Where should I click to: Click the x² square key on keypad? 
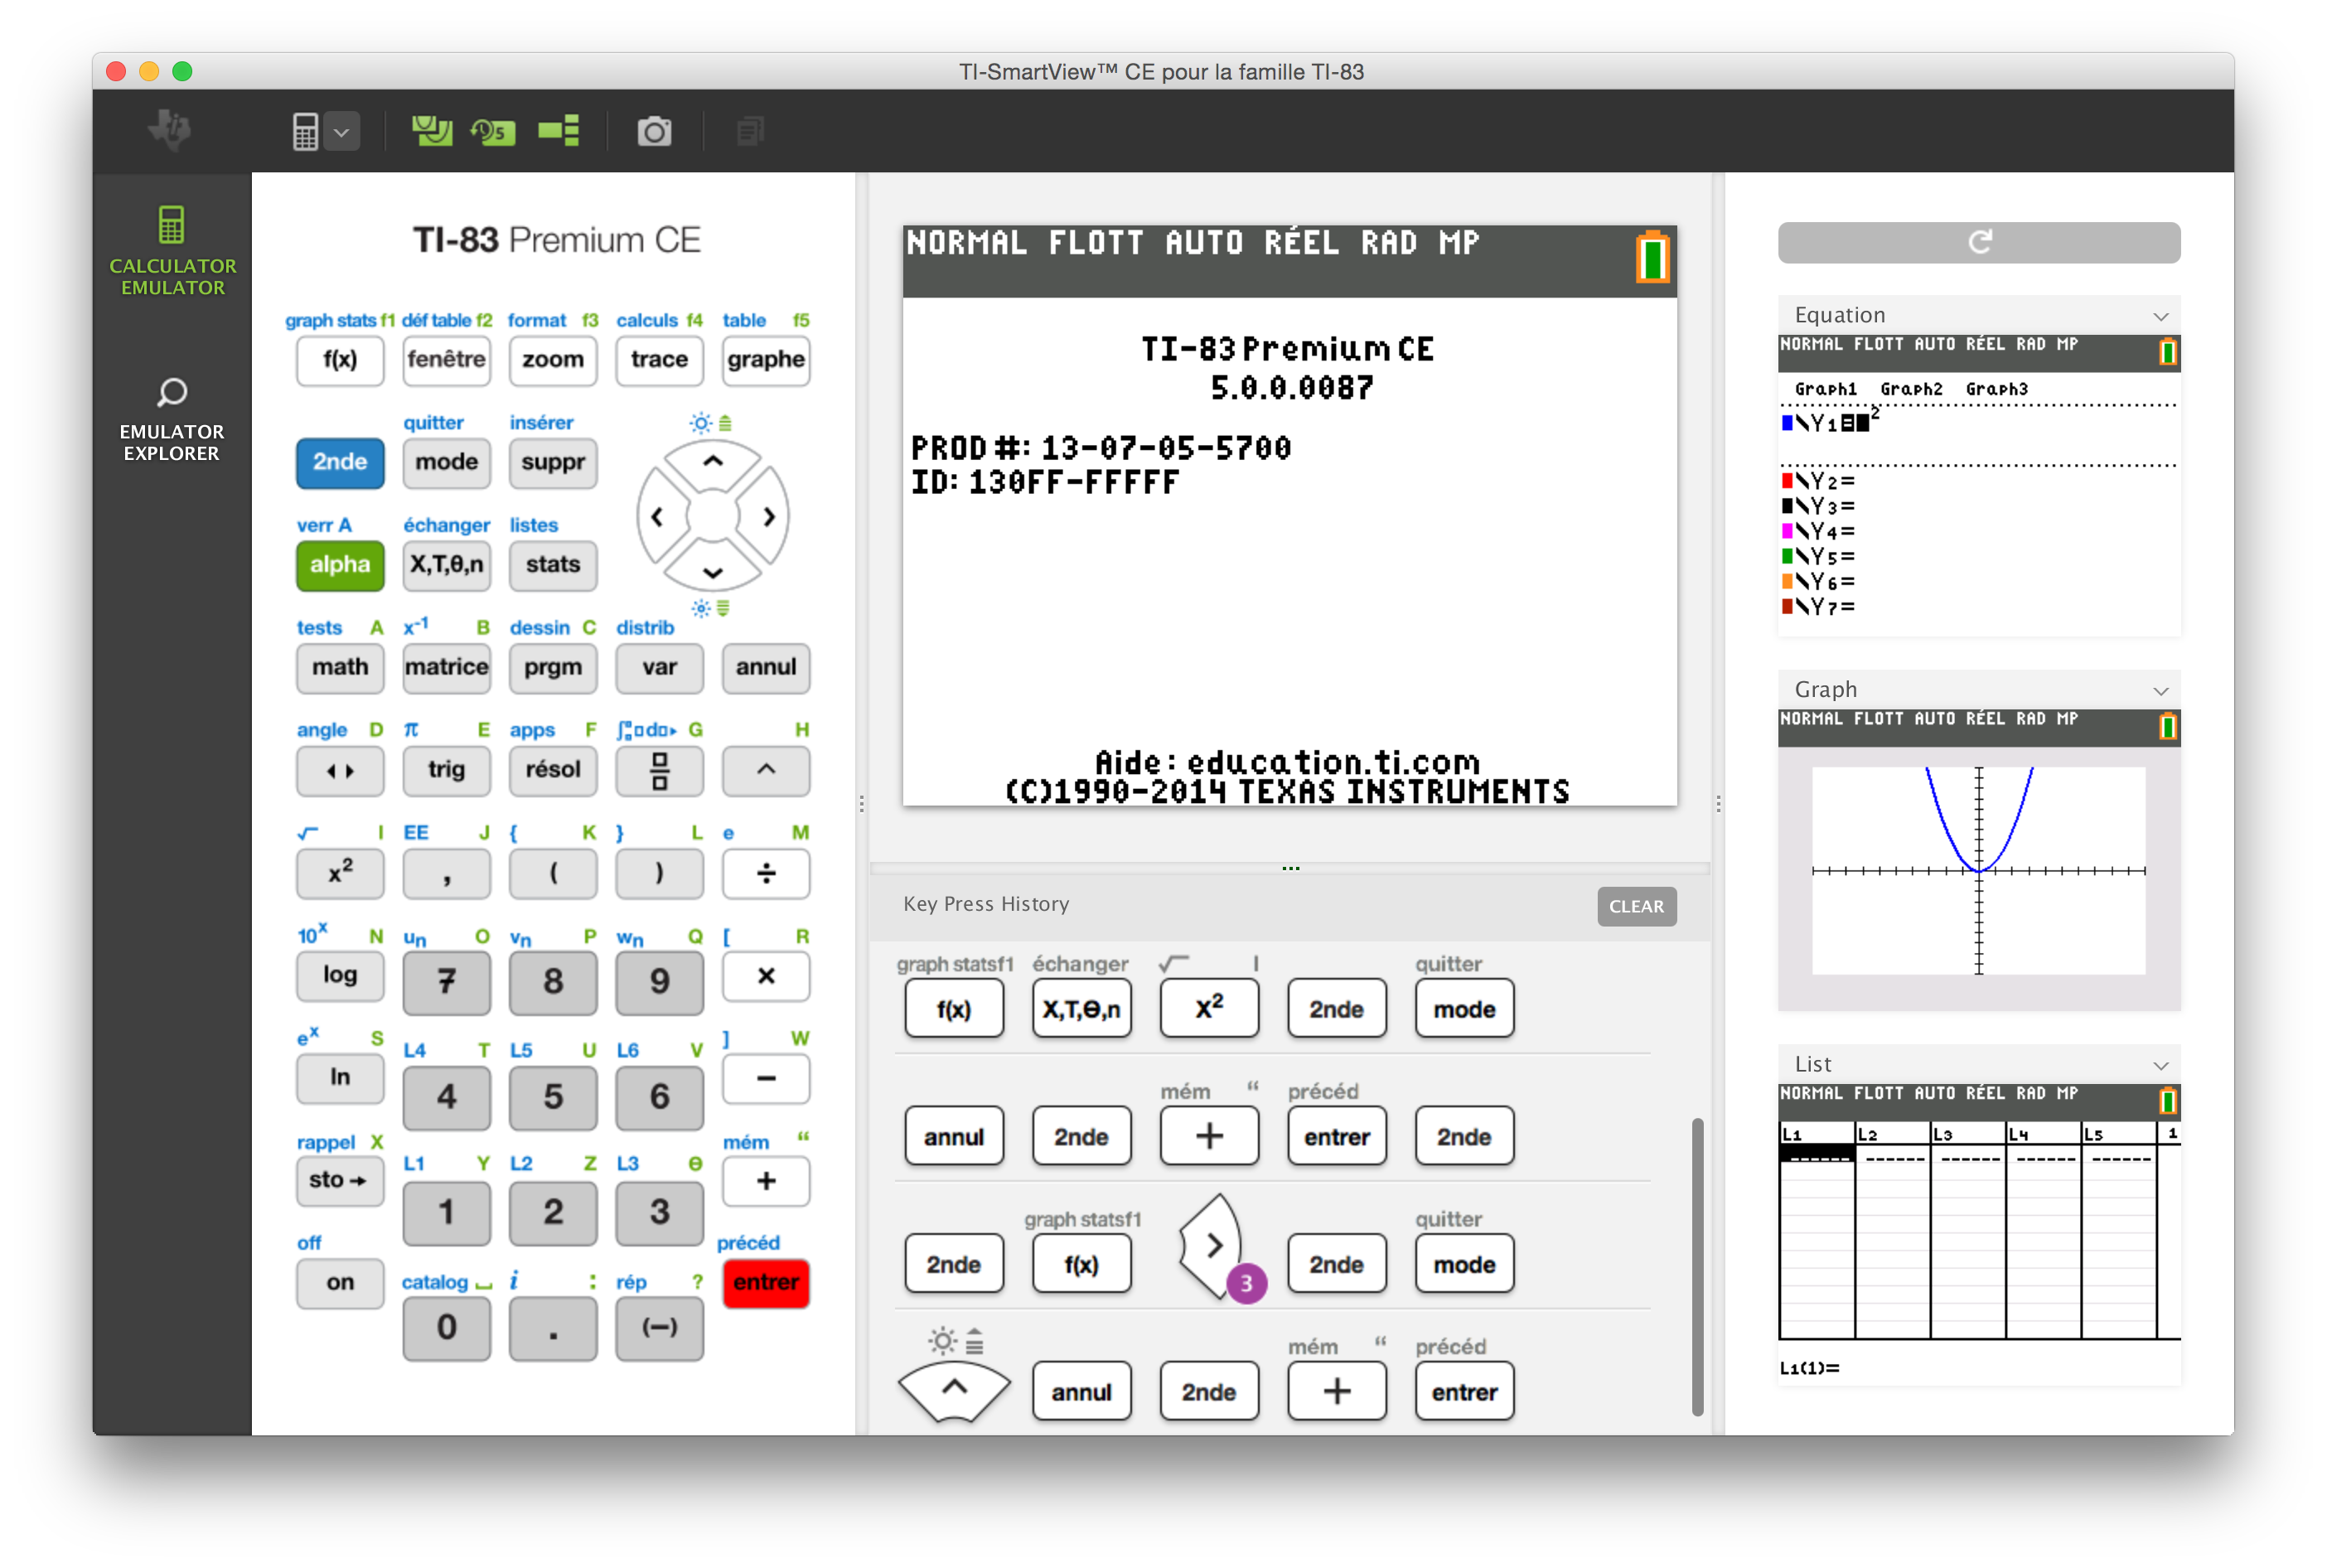coord(340,874)
